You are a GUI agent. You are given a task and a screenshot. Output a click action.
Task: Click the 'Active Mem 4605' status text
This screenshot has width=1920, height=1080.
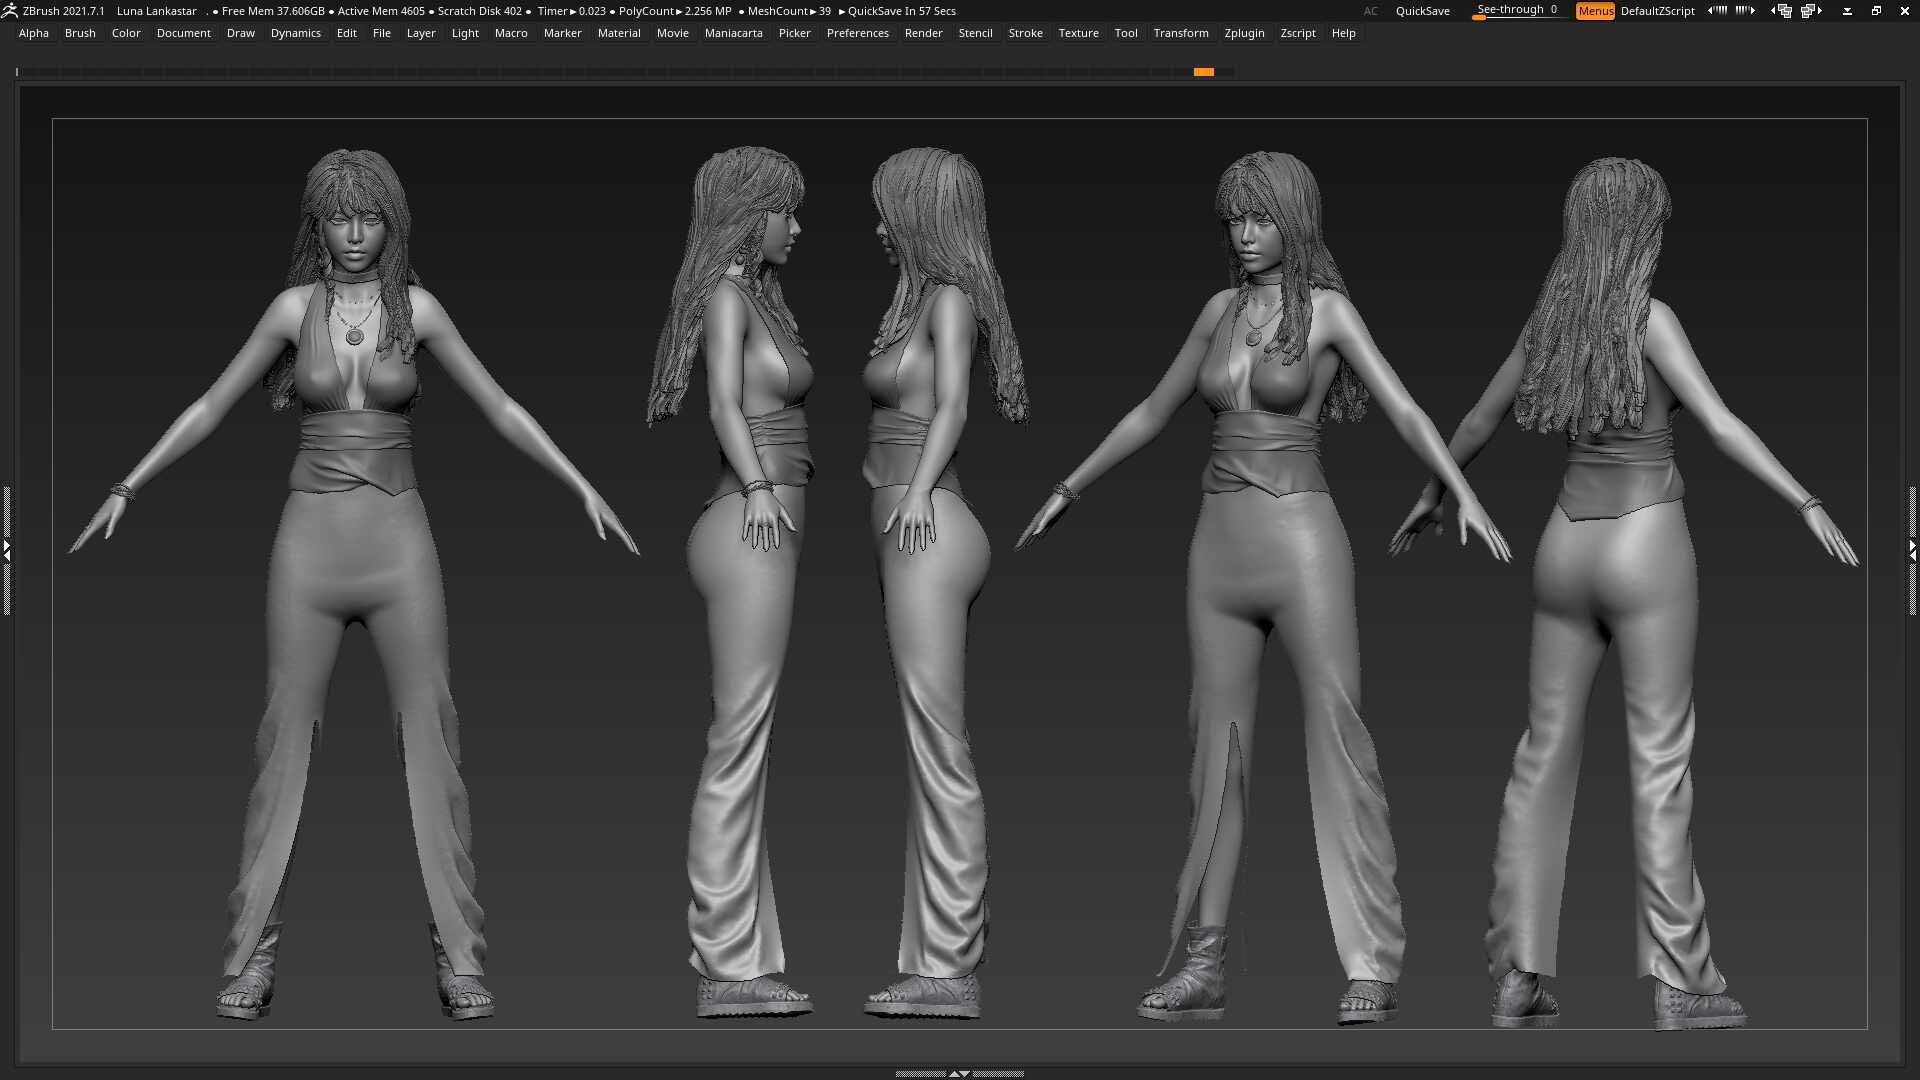pyautogui.click(x=381, y=11)
